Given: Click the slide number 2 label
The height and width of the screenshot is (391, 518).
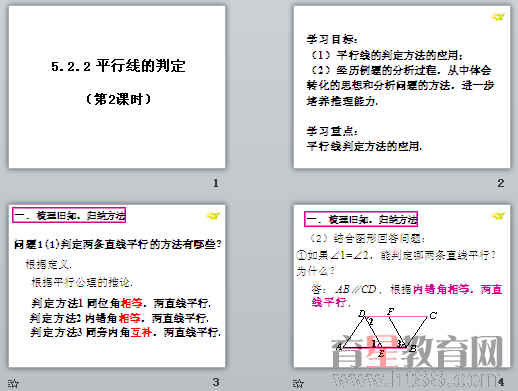Looking at the screenshot, I should (x=500, y=183).
